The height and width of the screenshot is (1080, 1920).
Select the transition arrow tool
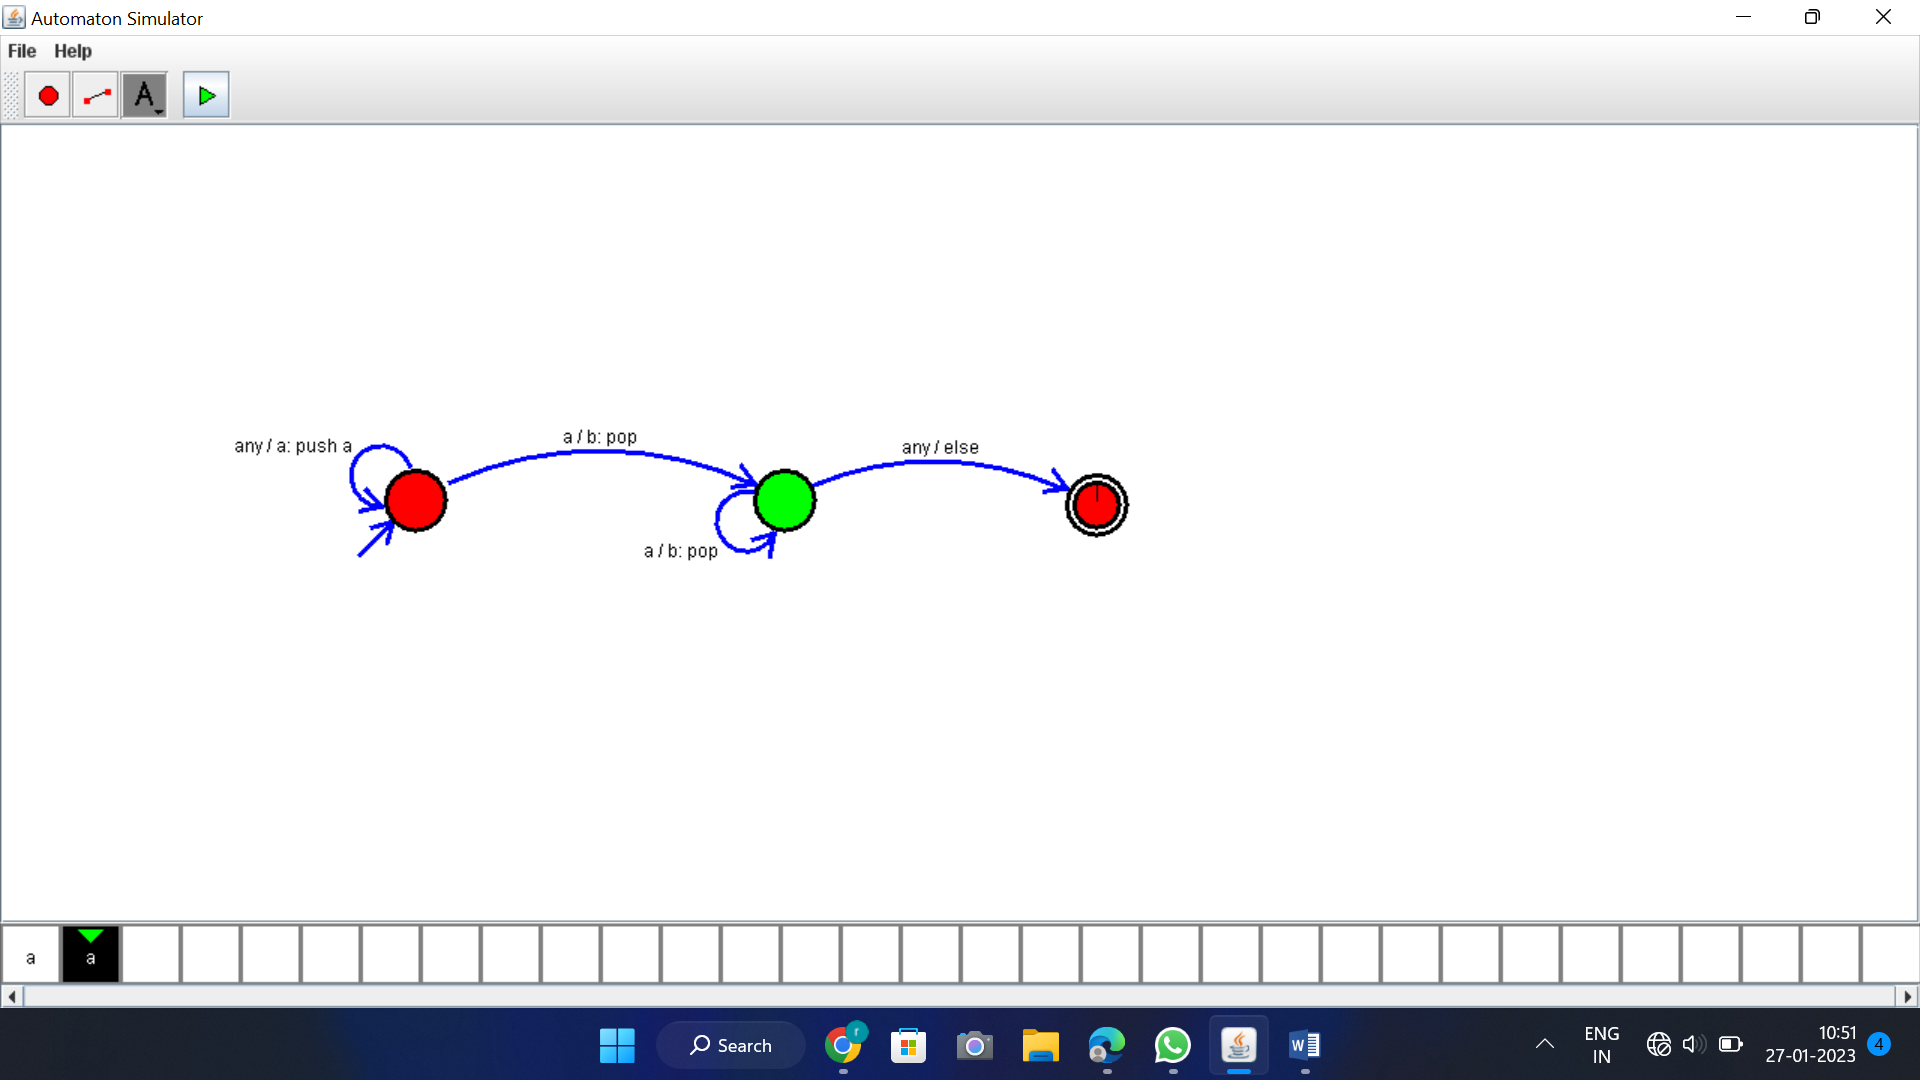coord(95,95)
